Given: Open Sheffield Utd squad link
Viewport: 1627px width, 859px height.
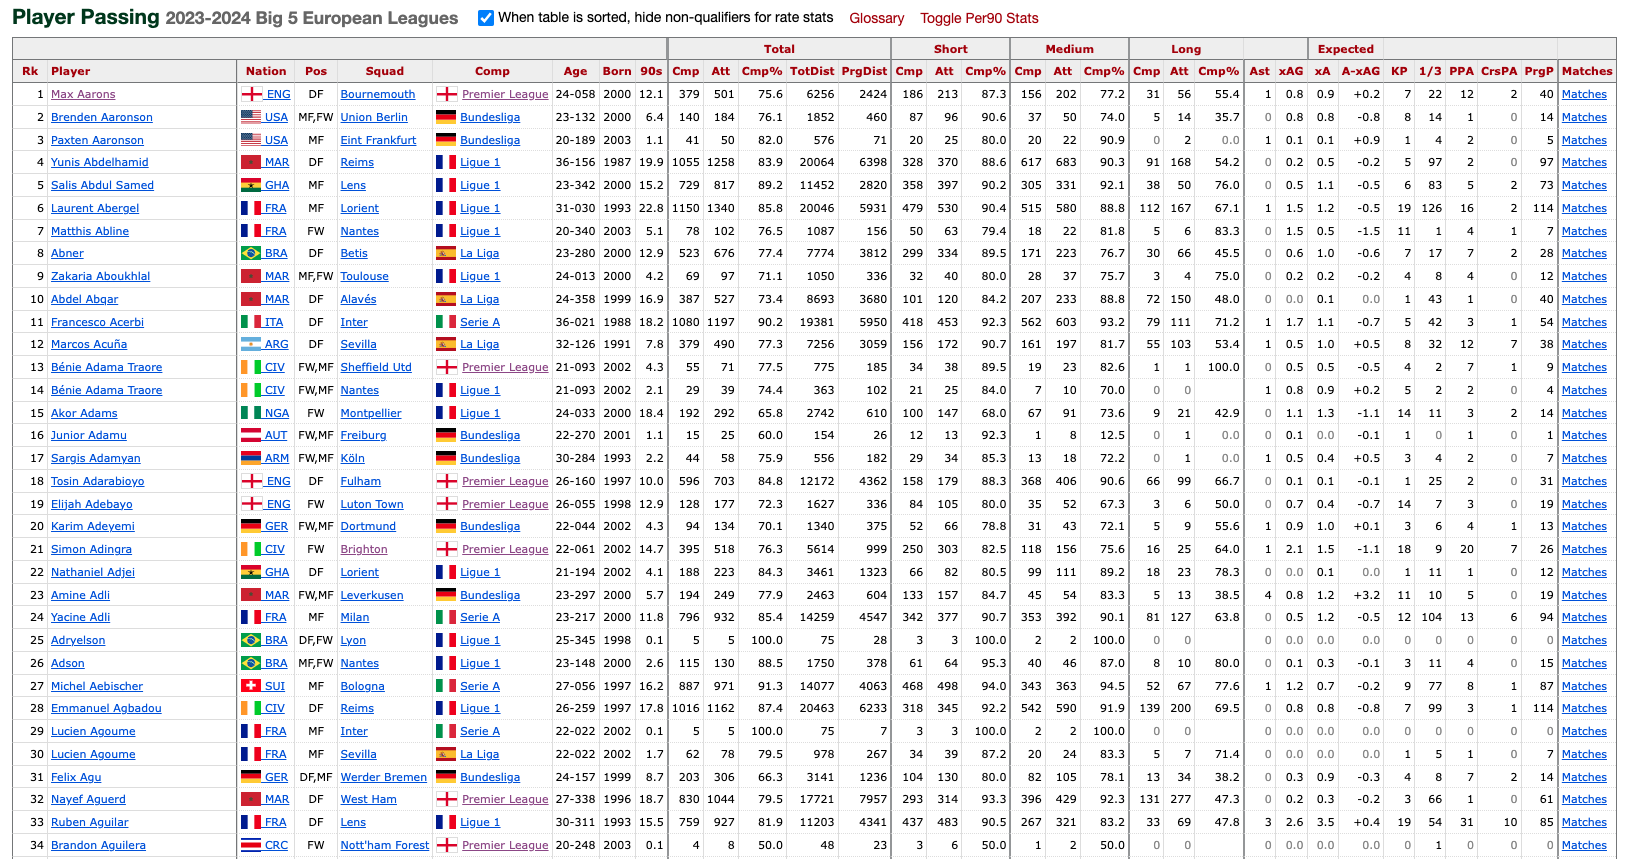Looking at the screenshot, I should tap(376, 367).
